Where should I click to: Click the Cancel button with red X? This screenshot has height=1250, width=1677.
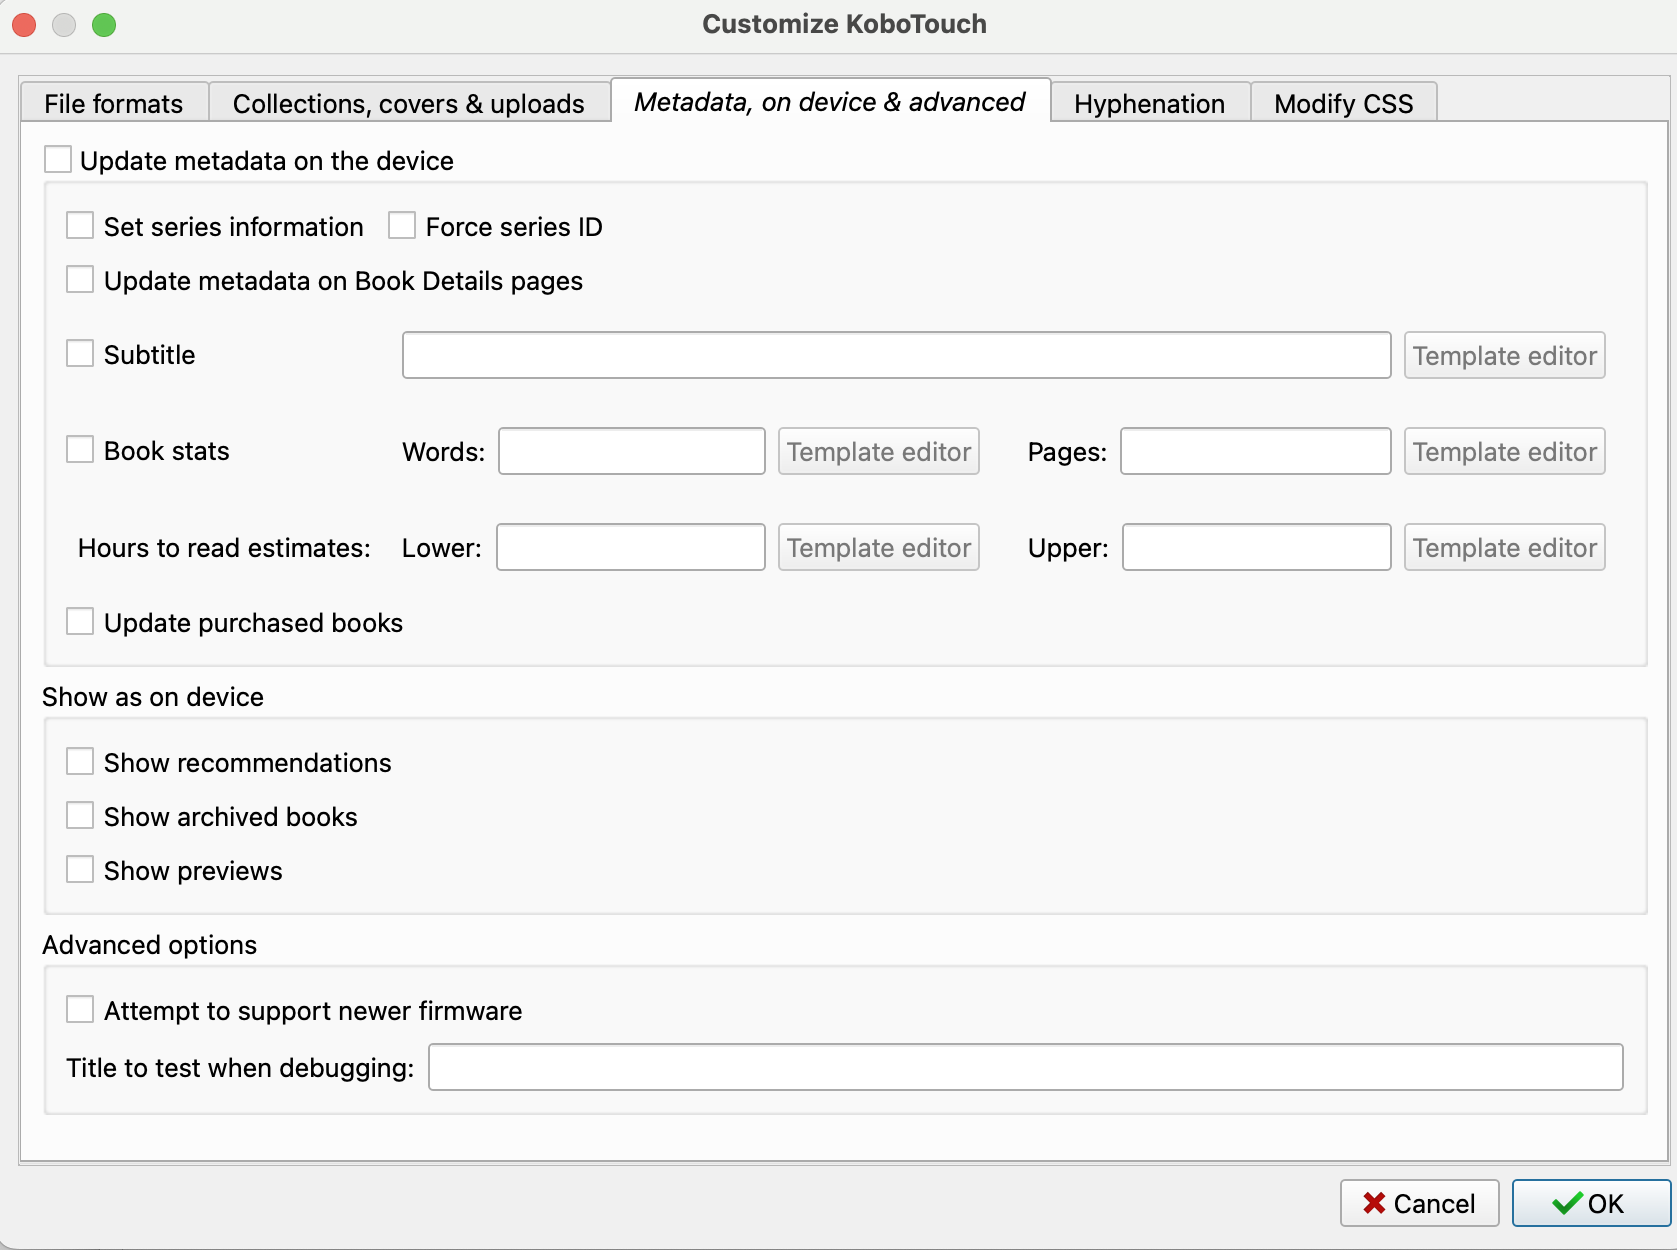1419,1203
